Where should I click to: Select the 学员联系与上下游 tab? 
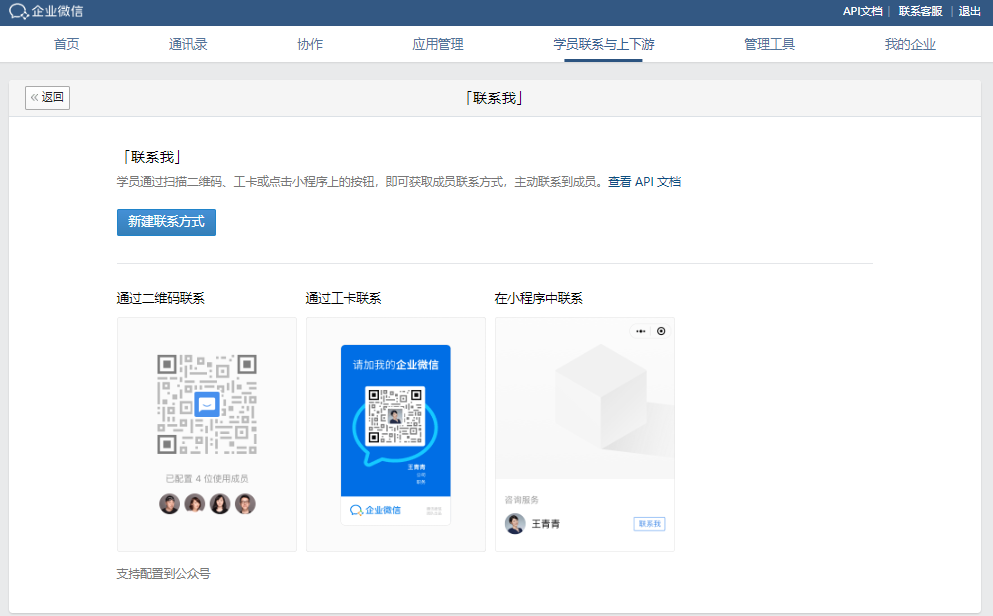(604, 44)
